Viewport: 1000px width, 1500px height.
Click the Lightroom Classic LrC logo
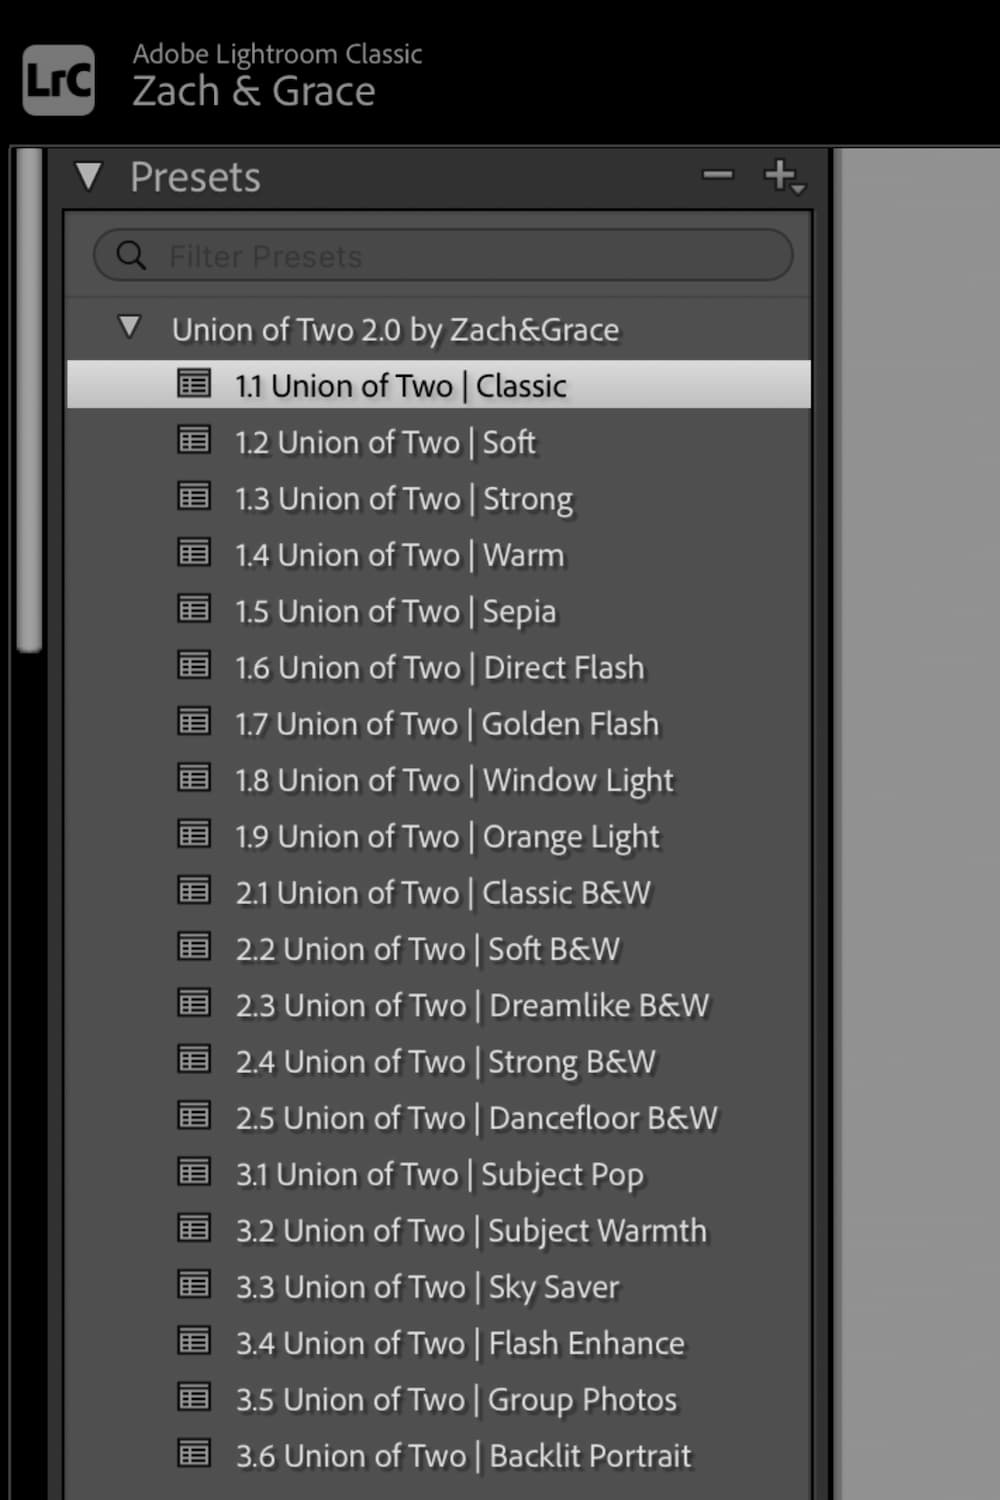click(58, 81)
